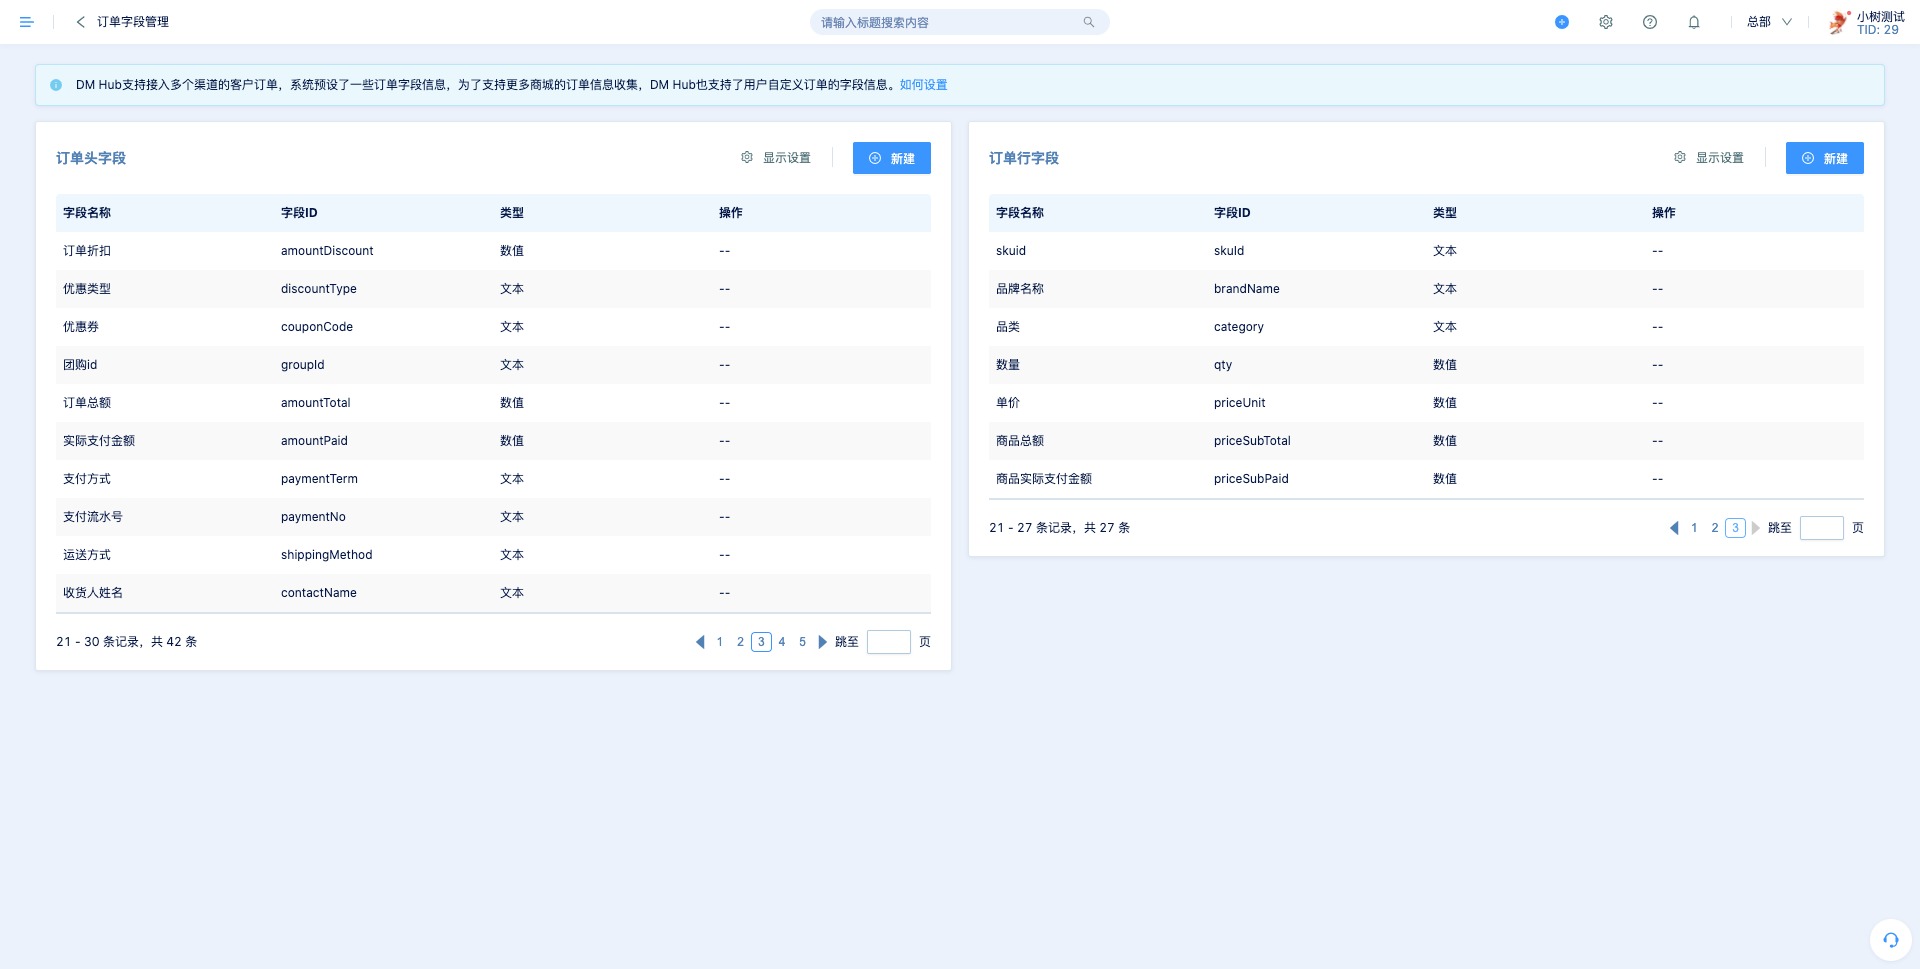This screenshot has width=1920, height=969.
Task: Go to page 1 in 订单行字段
Action: point(1694,528)
